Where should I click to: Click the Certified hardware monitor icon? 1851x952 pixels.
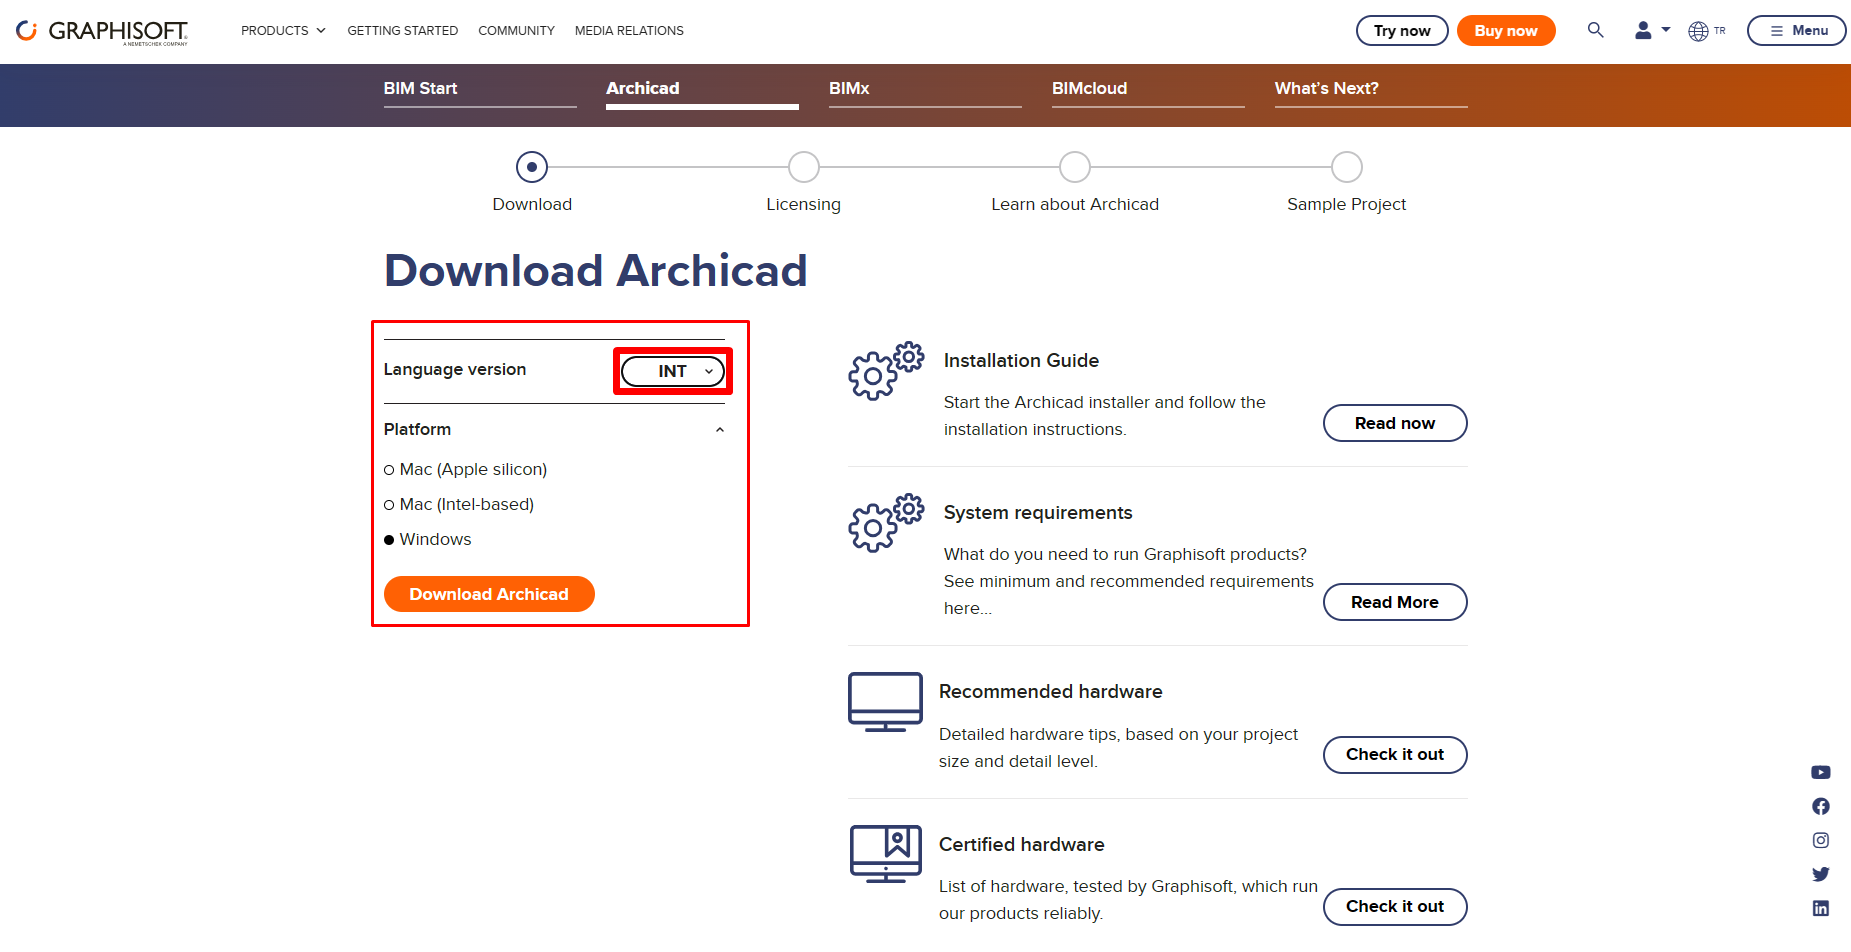pos(885,854)
